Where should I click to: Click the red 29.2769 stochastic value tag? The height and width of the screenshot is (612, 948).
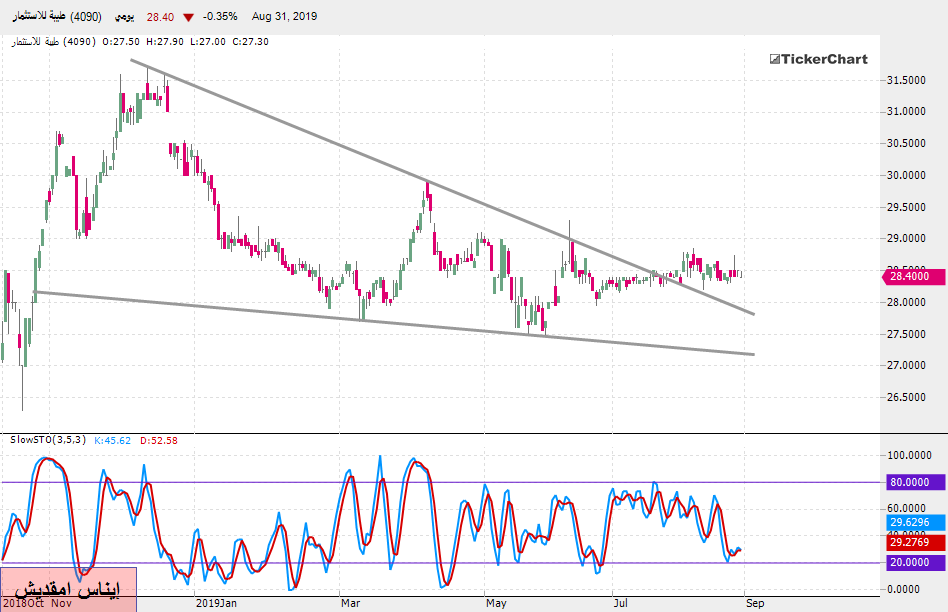(910, 542)
